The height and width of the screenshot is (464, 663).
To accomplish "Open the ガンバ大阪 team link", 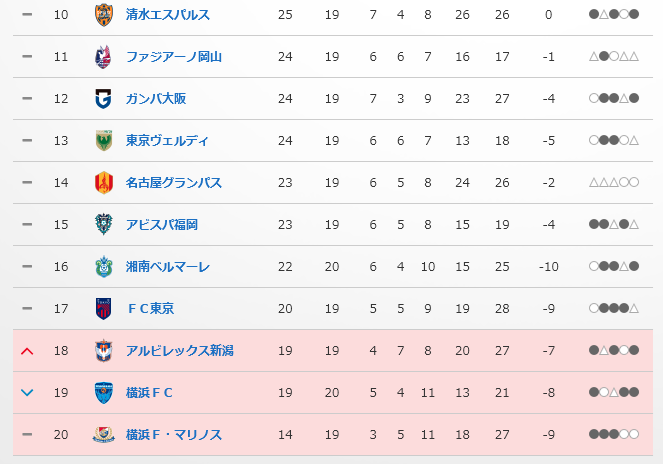I will pyautogui.click(x=156, y=99).
